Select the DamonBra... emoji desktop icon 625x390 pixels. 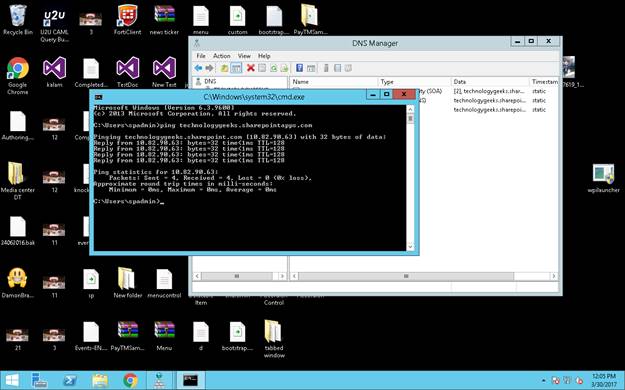18,283
